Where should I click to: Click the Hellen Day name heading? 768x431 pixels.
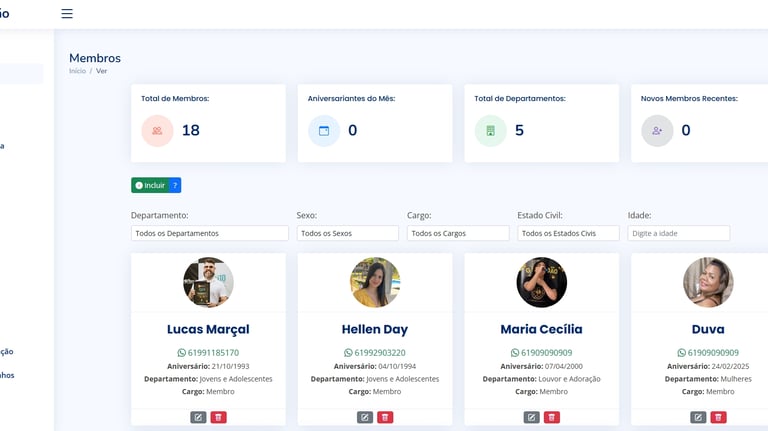click(375, 330)
